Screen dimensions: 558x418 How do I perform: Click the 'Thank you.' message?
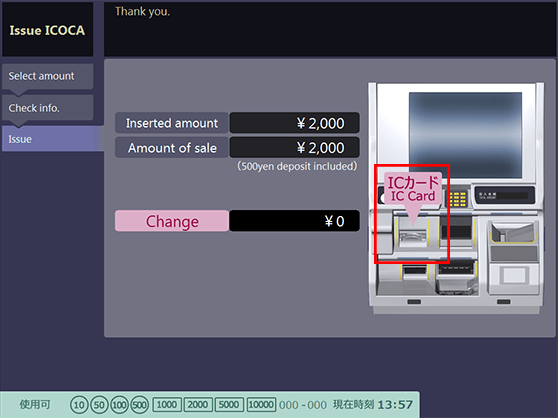click(x=142, y=12)
